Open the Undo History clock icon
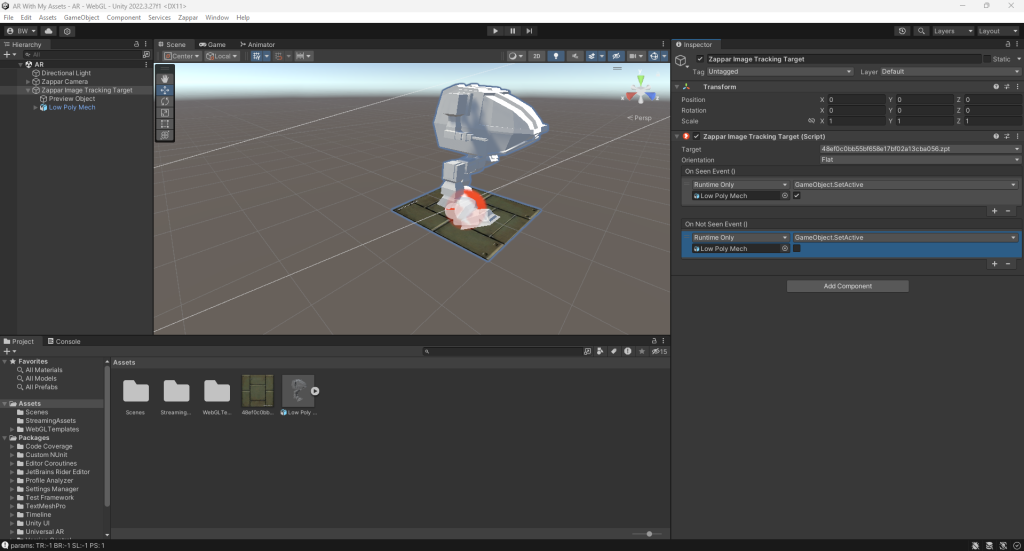 (903, 31)
